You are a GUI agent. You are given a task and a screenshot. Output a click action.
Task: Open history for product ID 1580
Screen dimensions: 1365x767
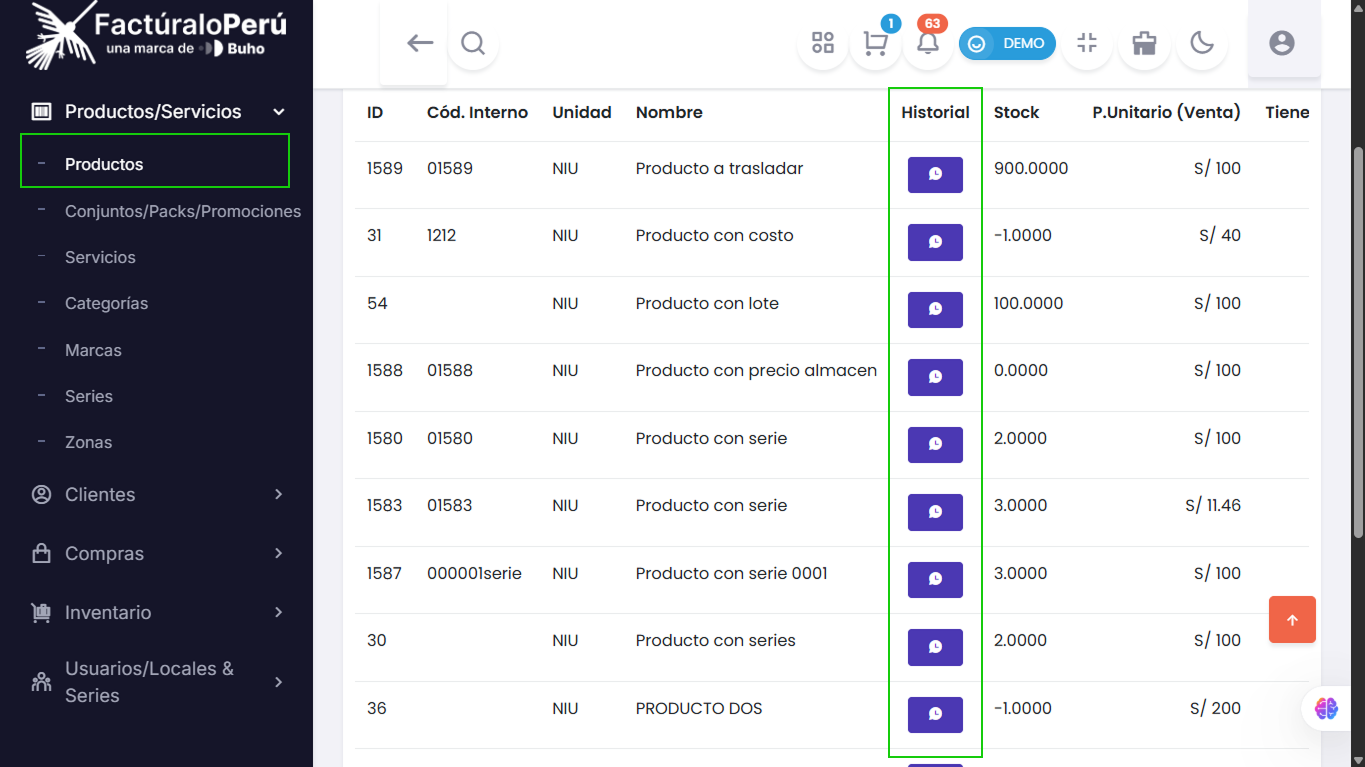click(x=935, y=444)
